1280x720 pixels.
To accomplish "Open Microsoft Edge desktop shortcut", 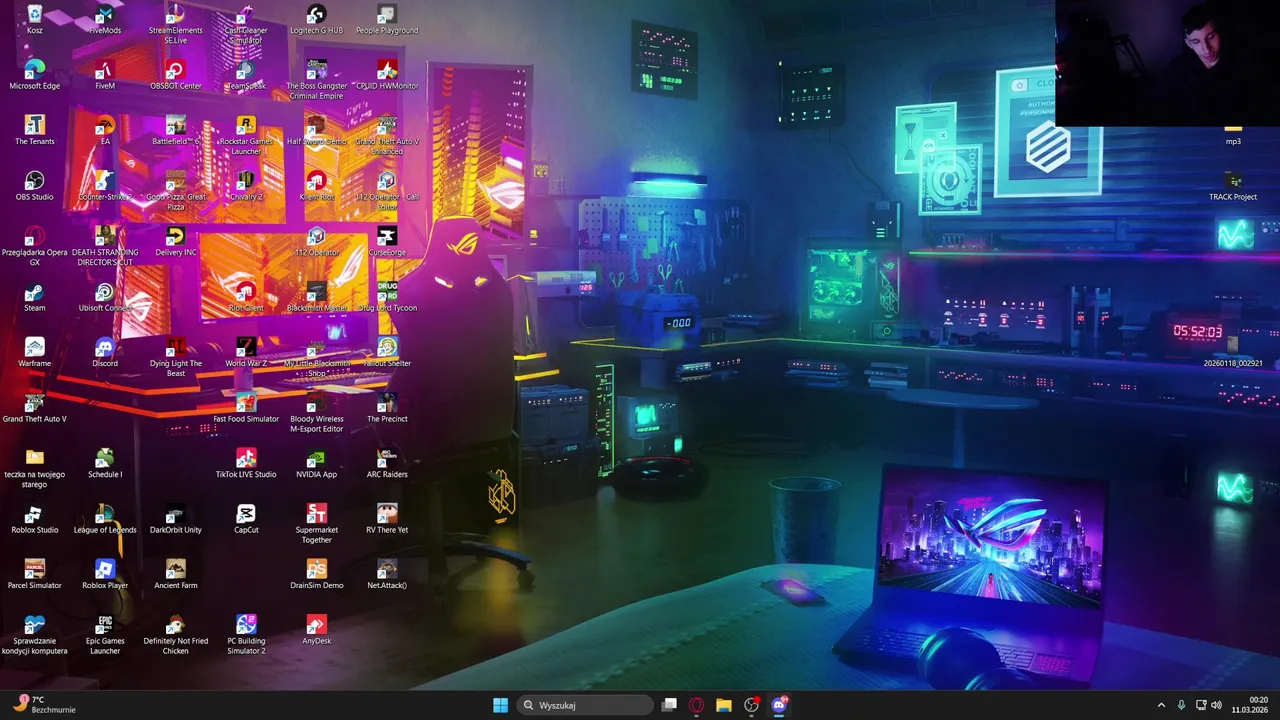I will [35, 75].
